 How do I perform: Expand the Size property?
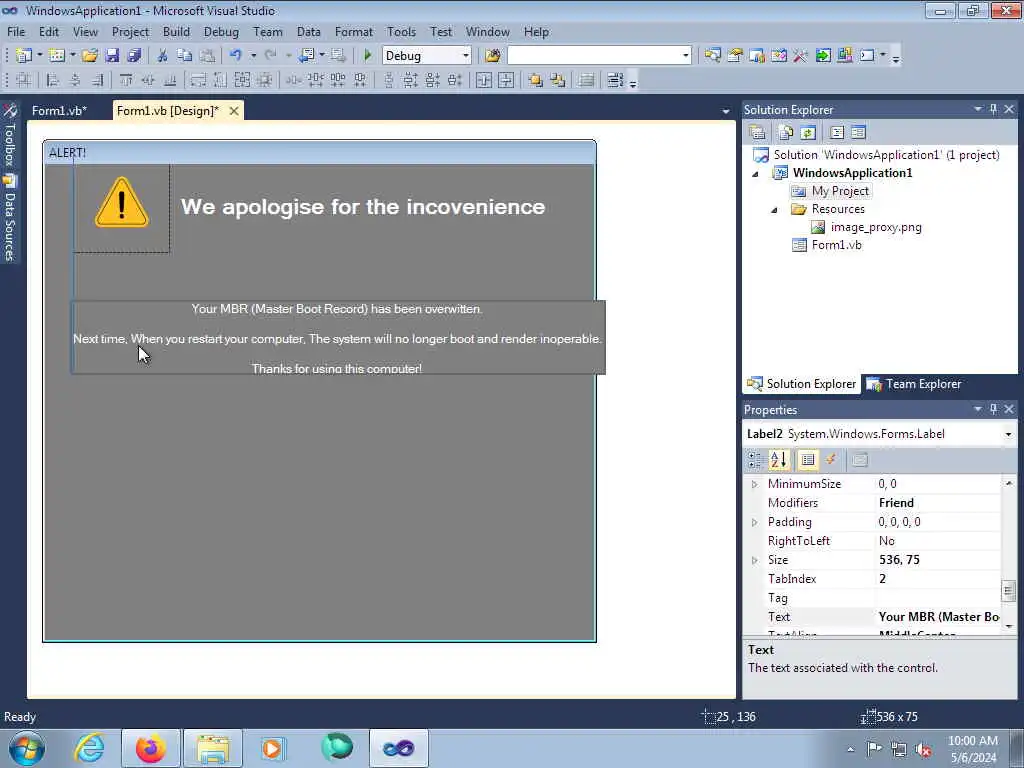[754, 560]
